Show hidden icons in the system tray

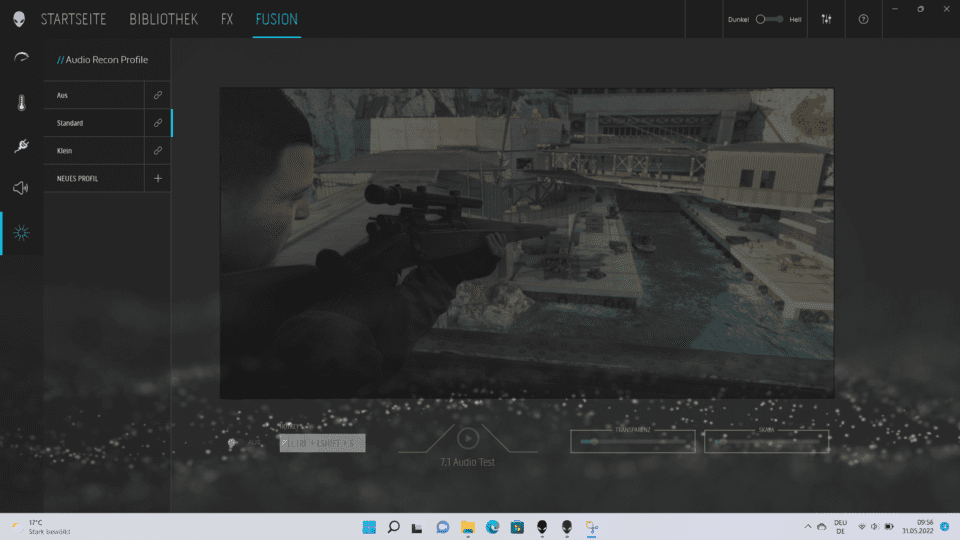808,527
